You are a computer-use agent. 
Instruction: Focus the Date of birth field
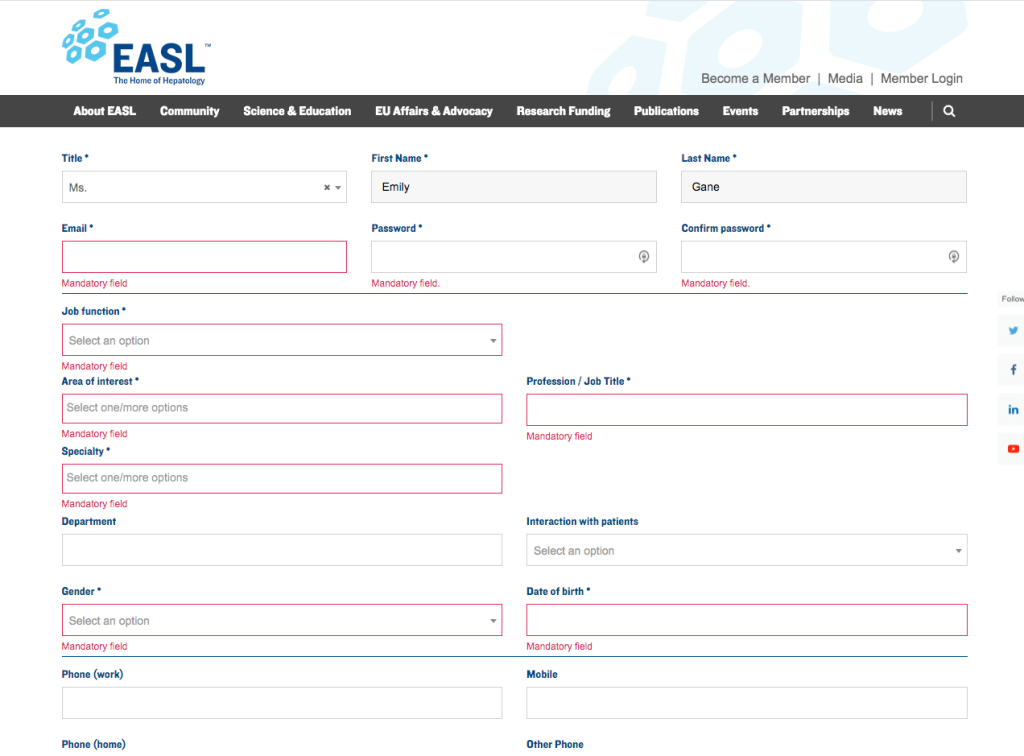(x=746, y=621)
